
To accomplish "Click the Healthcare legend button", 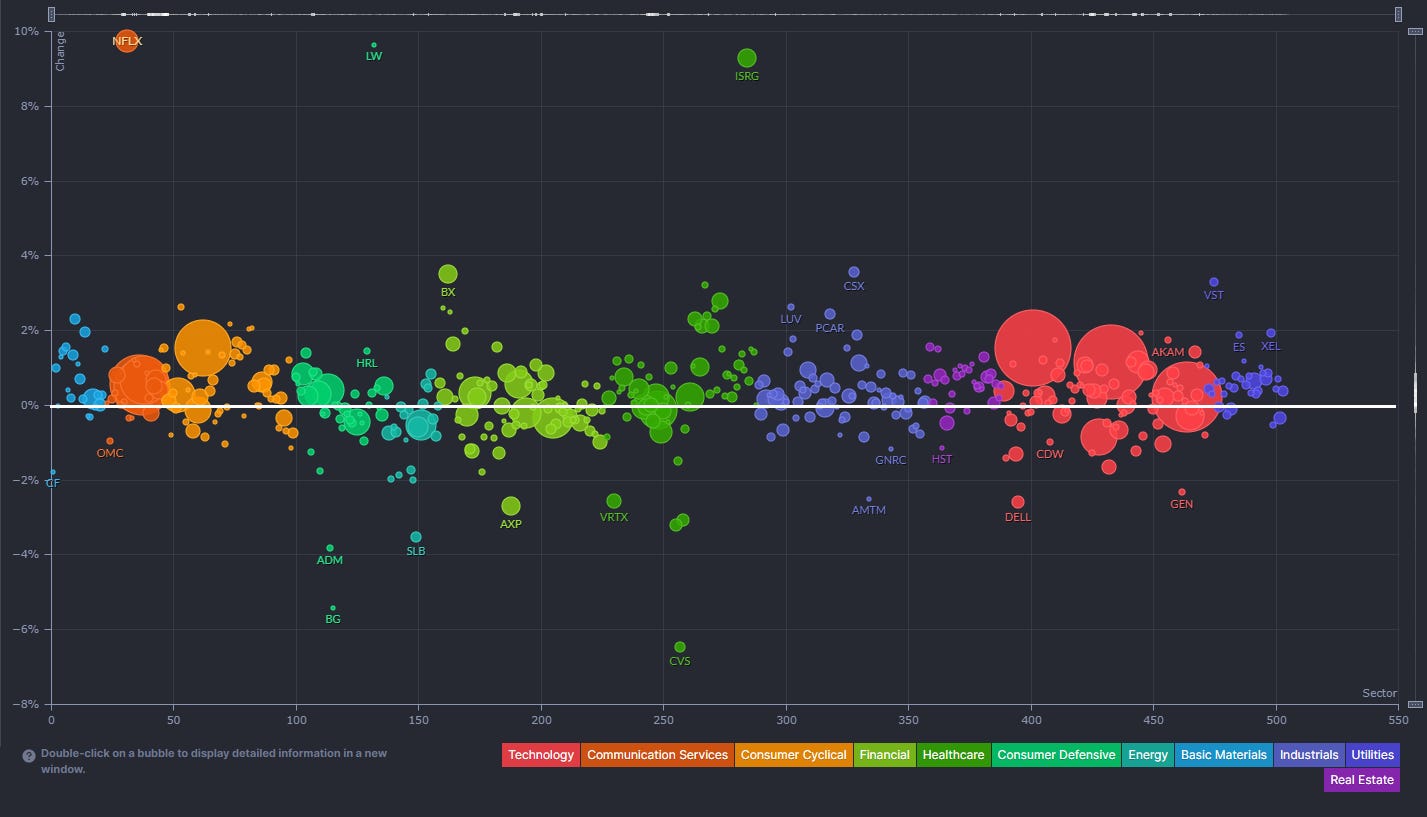I will (953, 755).
